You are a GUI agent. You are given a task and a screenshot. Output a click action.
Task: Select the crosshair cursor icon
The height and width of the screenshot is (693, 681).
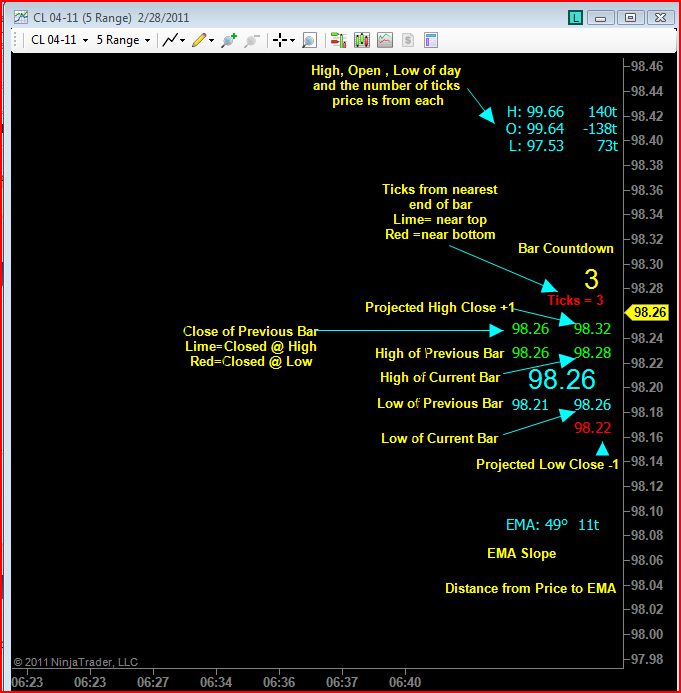(280, 40)
